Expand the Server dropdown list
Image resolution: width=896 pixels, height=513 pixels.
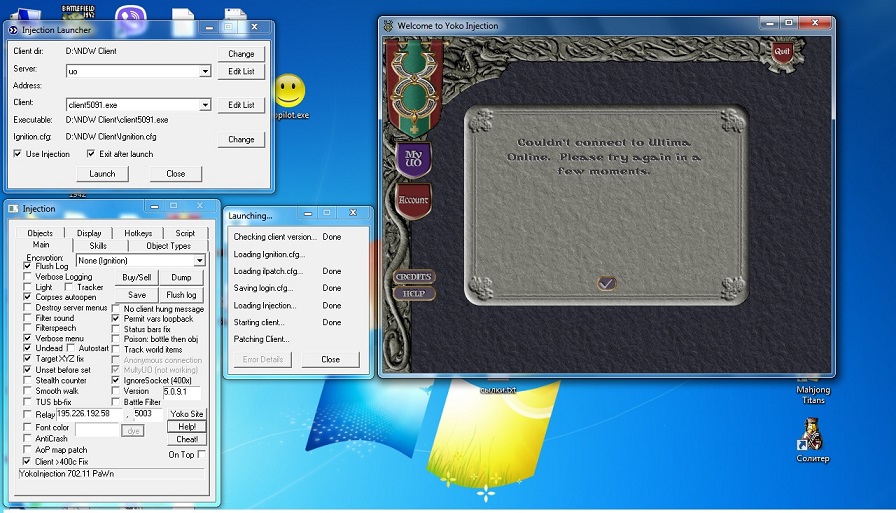[205, 72]
